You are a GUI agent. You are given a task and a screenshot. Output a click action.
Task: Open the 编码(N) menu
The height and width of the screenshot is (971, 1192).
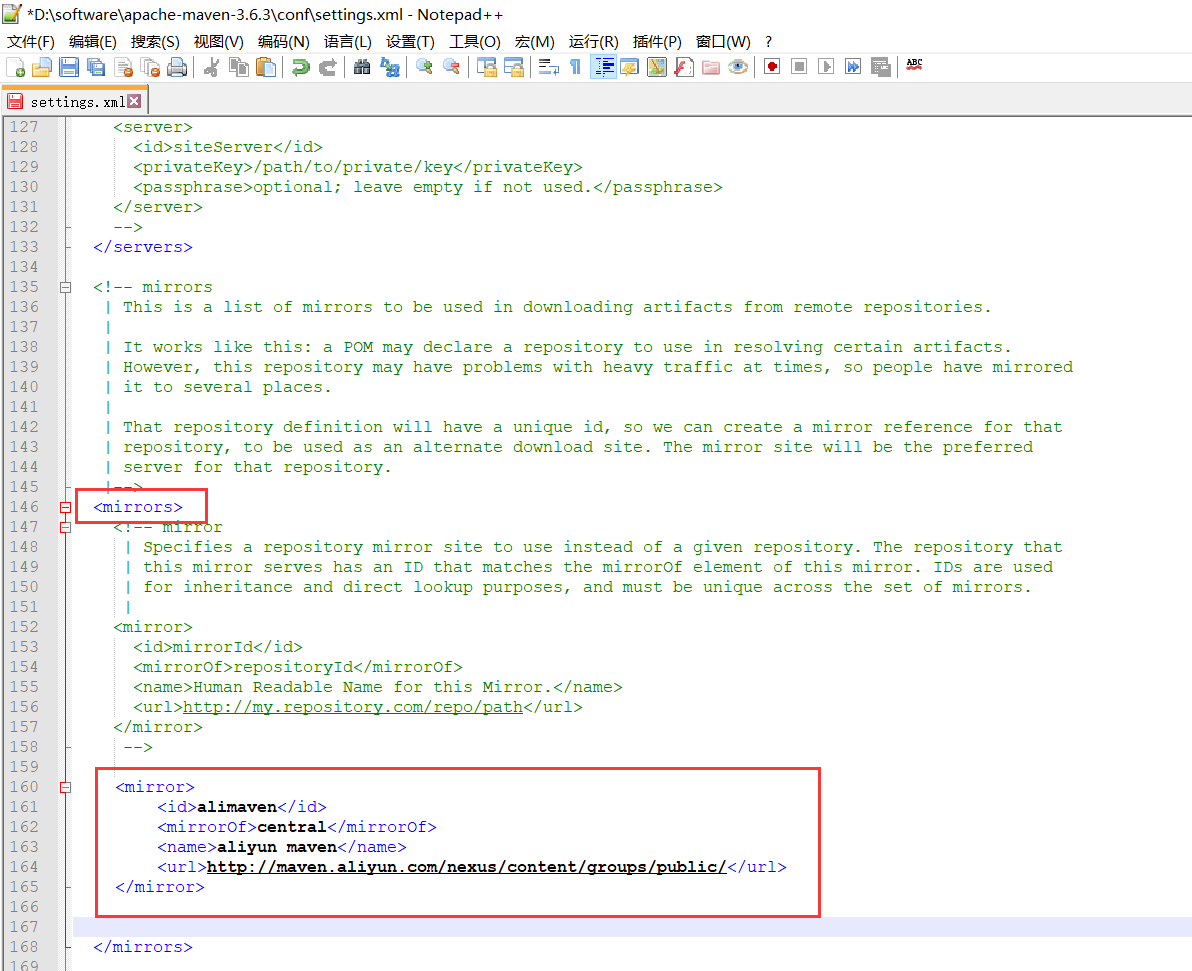pyautogui.click(x=284, y=42)
